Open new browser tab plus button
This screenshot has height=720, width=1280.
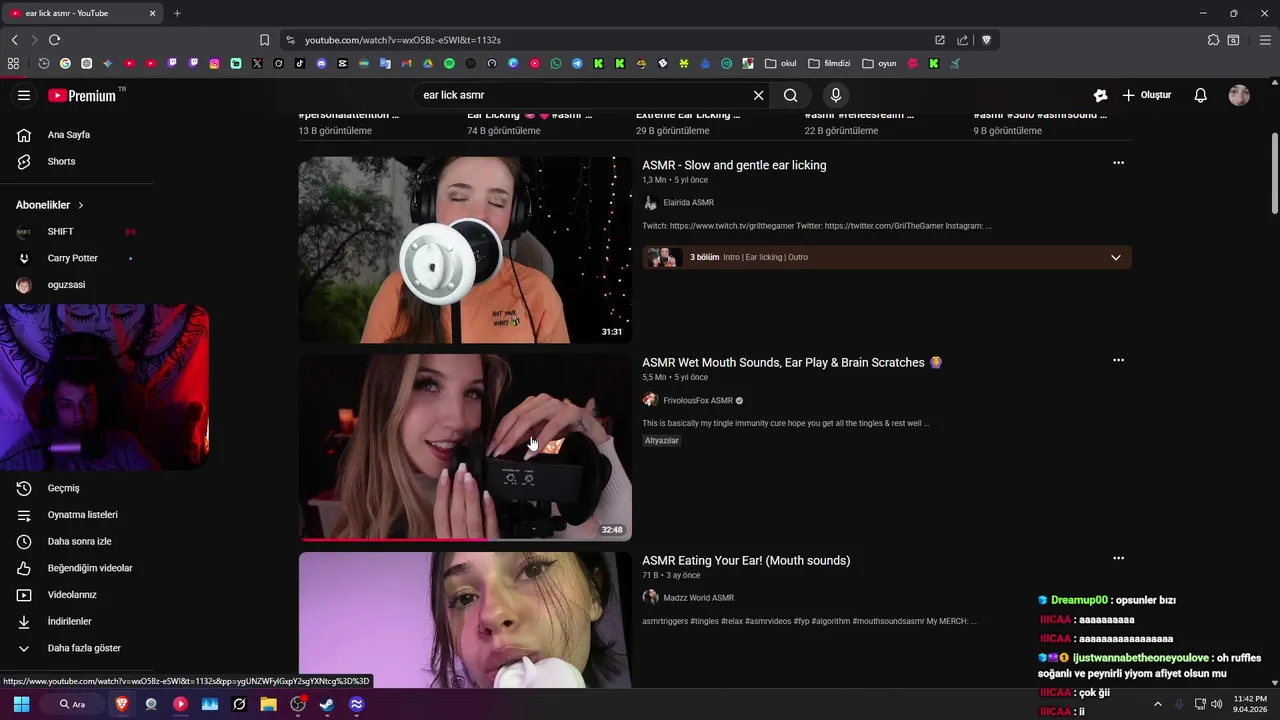(177, 13)
